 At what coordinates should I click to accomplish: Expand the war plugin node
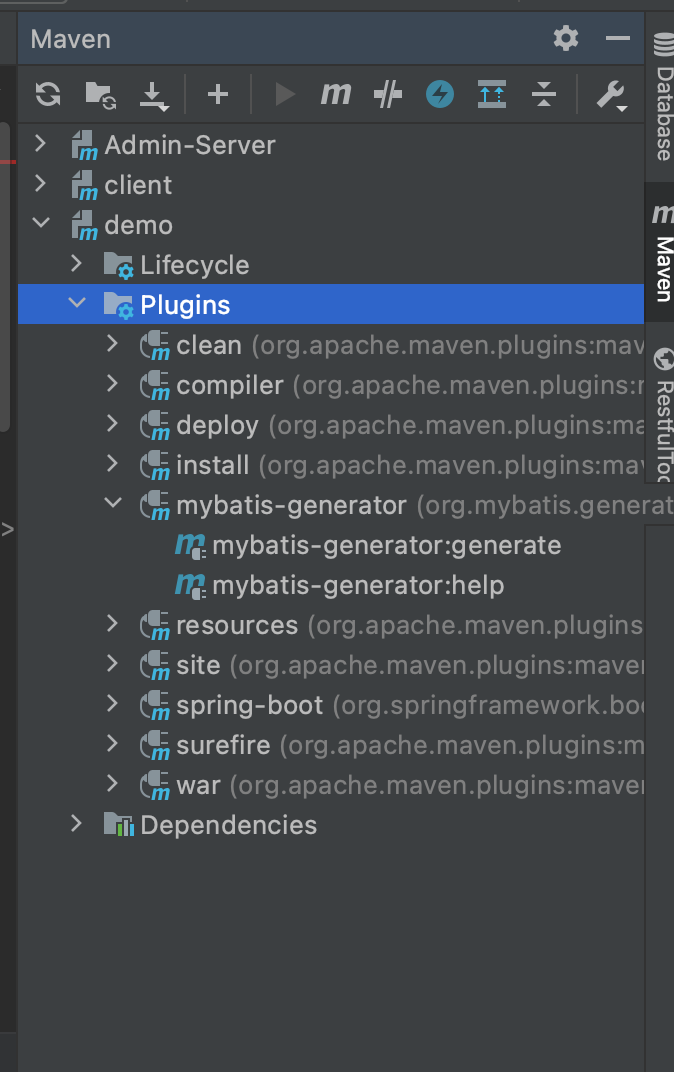pyautogui.click(x=113, y=783)
